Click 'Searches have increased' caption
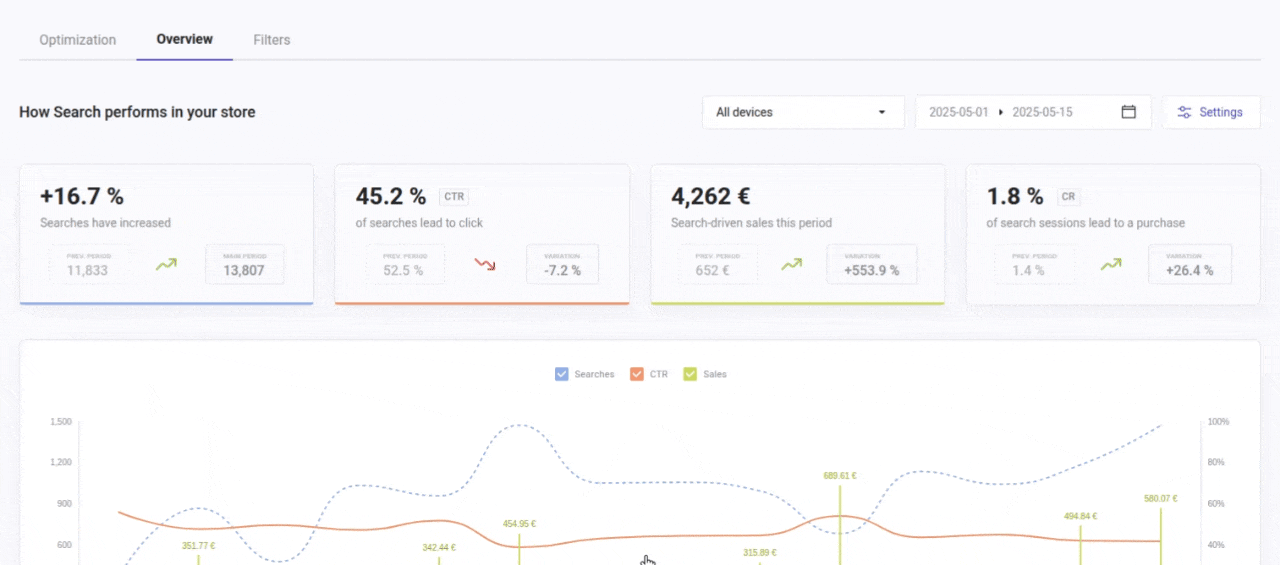1280x565 pixels. [x=105, y=223]
